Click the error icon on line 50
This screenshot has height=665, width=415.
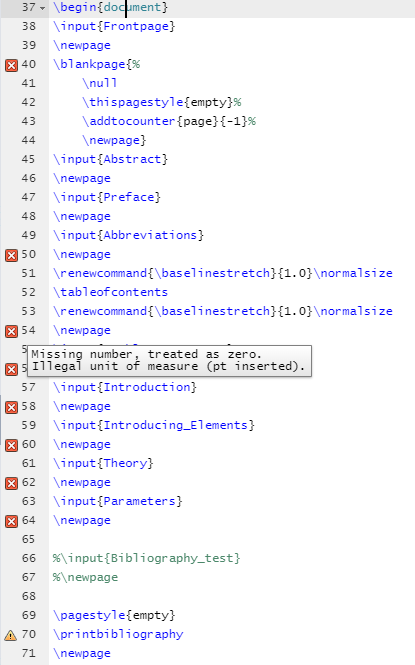11,255
